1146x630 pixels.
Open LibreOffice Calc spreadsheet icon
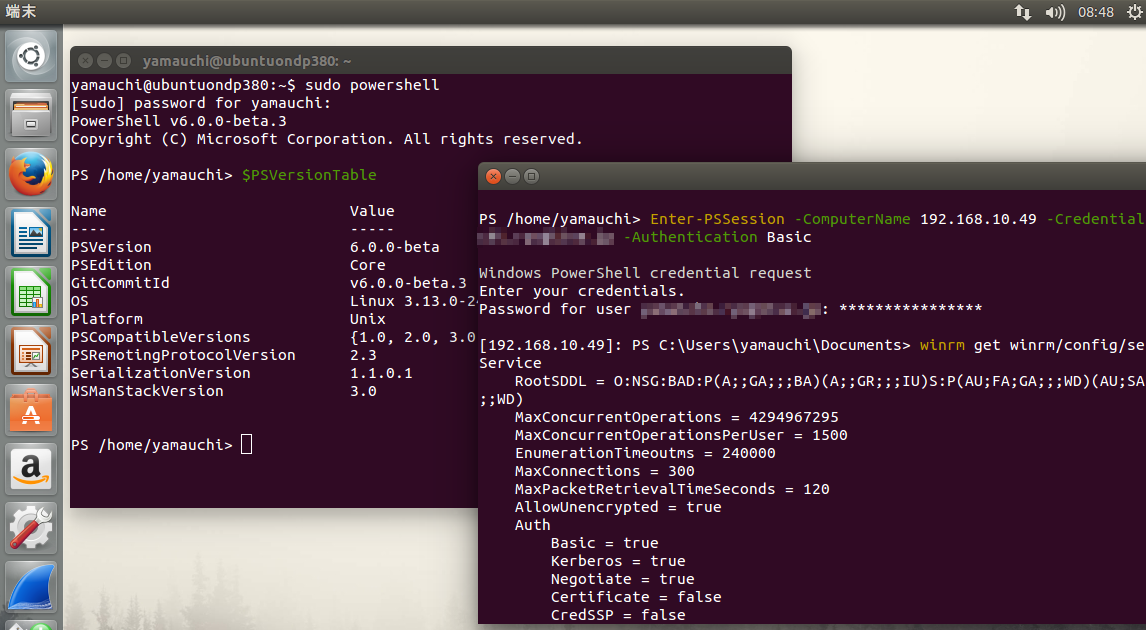tap(31, 292)
